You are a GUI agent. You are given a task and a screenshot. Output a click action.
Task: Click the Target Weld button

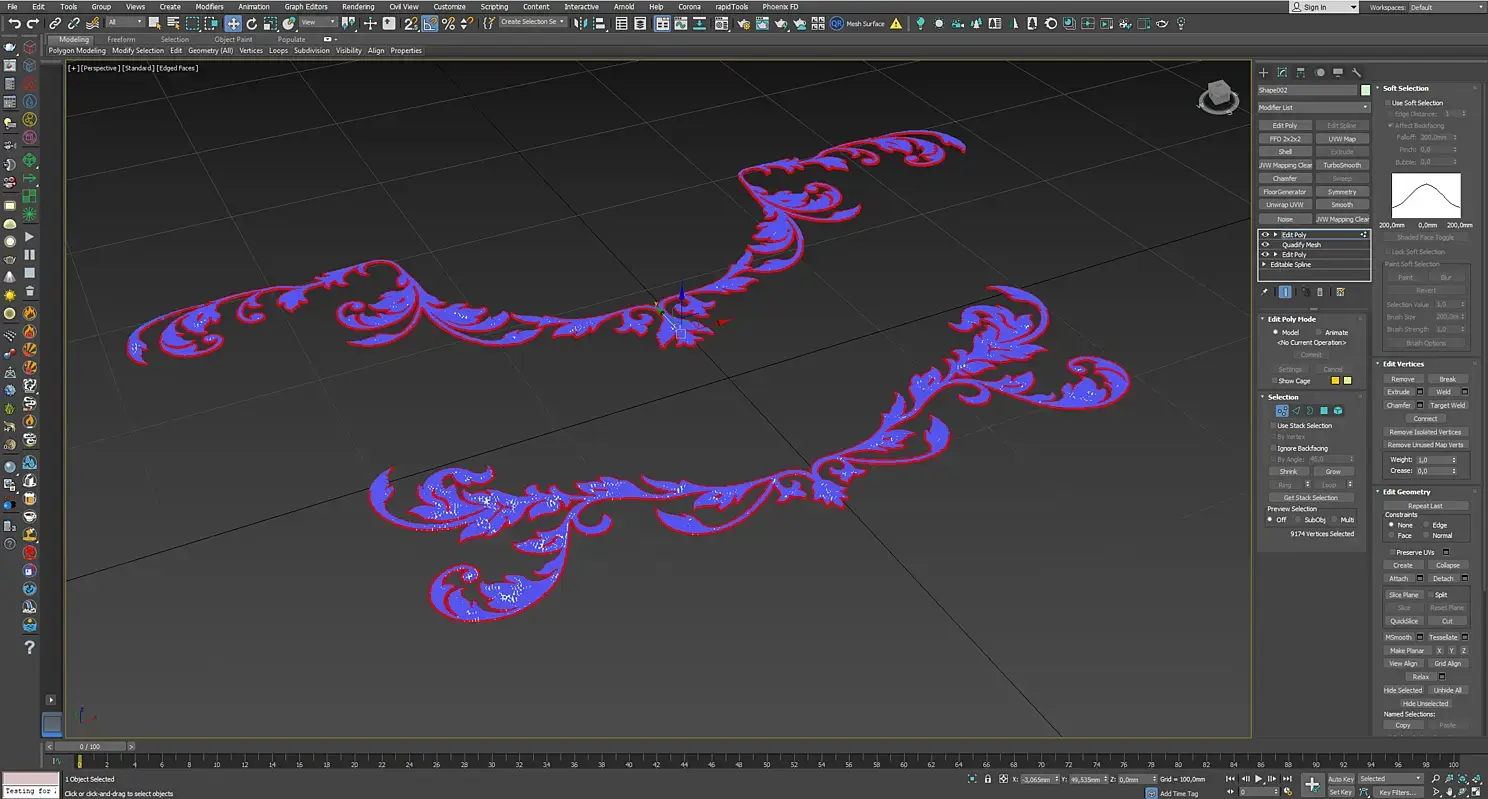(x=1447, y=405)
